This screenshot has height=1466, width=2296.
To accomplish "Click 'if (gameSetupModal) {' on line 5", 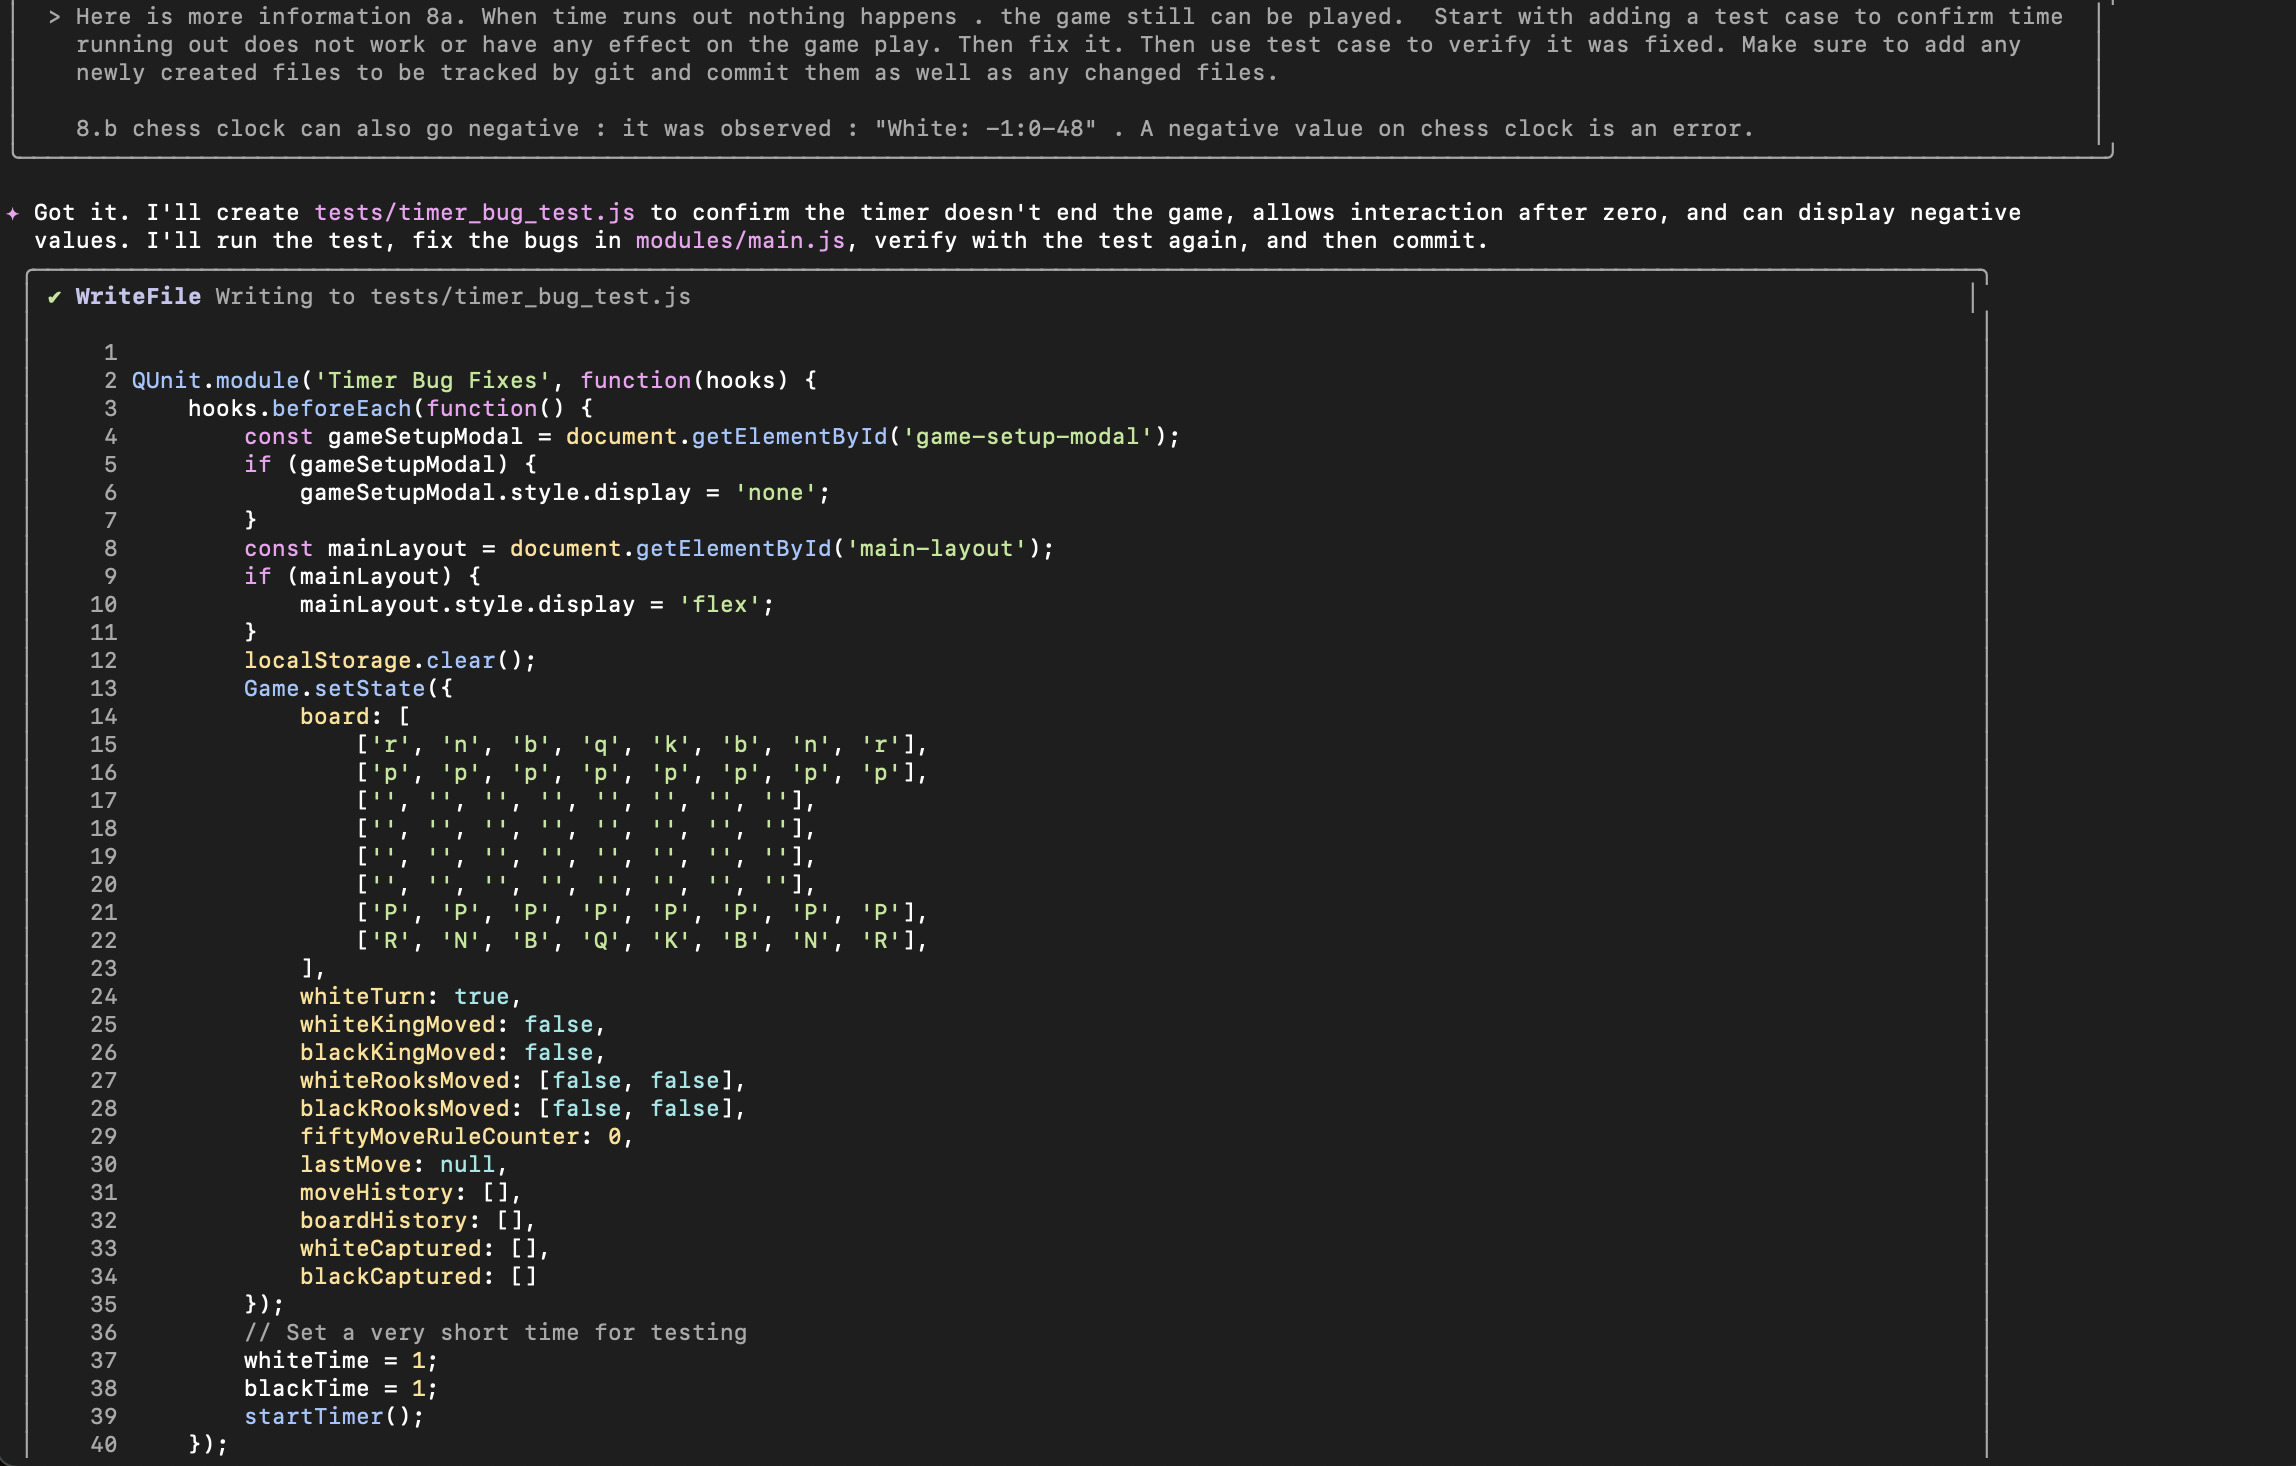I will tap(390, 465).
